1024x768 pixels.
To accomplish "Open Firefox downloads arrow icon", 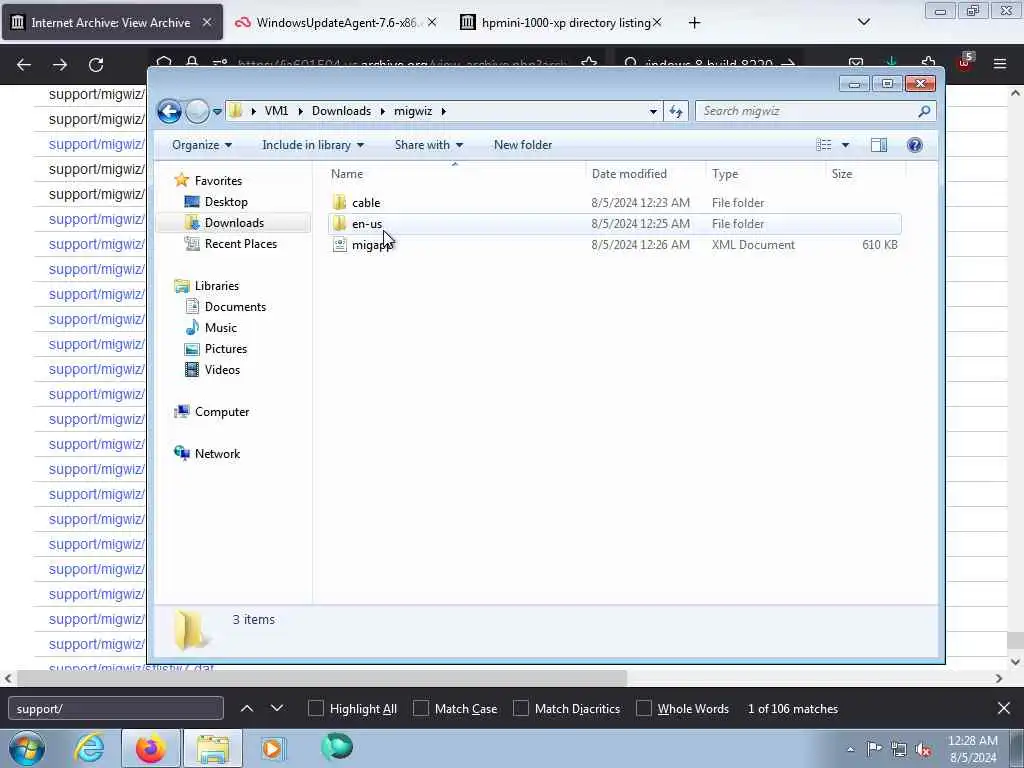I will (x=891, y=62).
